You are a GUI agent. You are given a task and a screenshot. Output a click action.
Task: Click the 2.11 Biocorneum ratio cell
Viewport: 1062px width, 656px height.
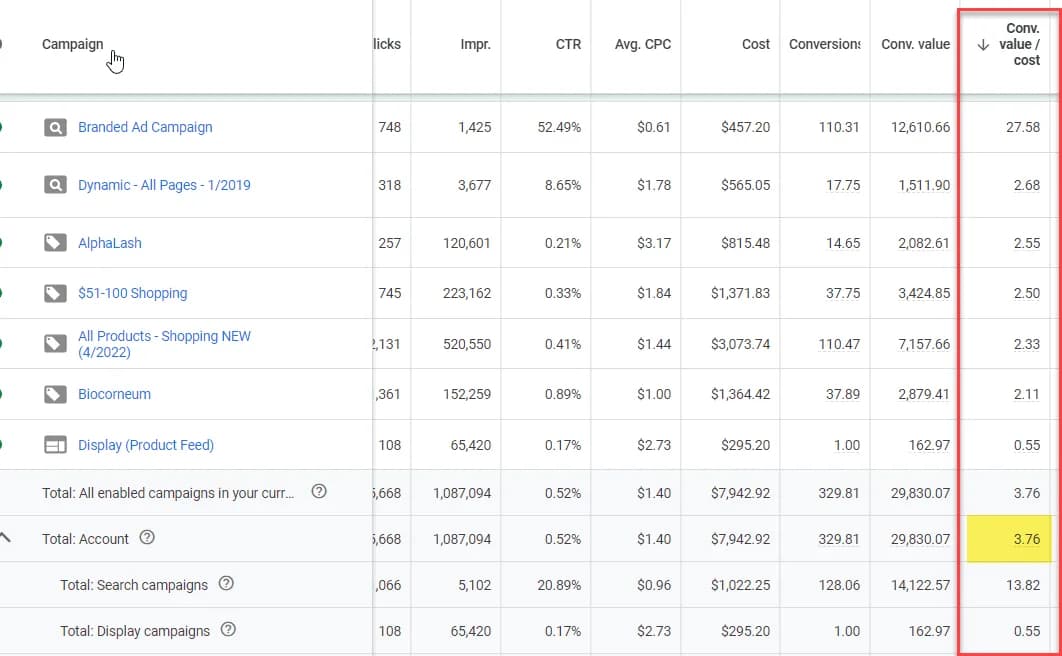1027,394
